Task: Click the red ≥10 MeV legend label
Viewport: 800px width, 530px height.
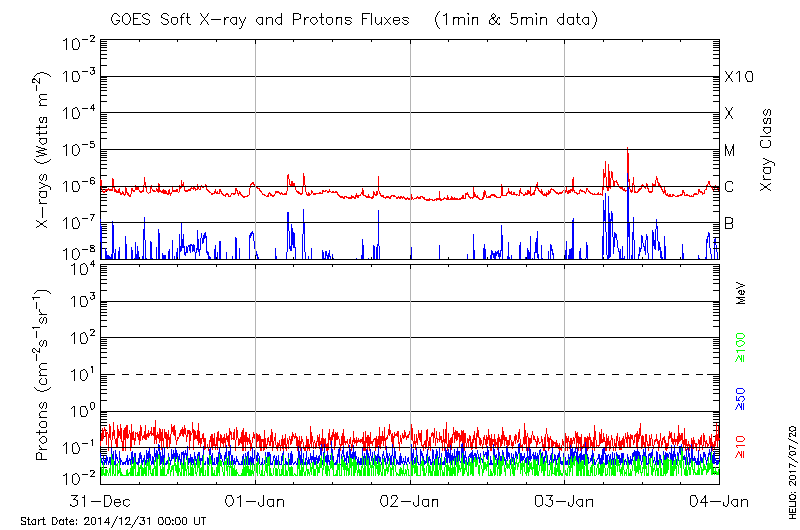Action: point(741,446)
